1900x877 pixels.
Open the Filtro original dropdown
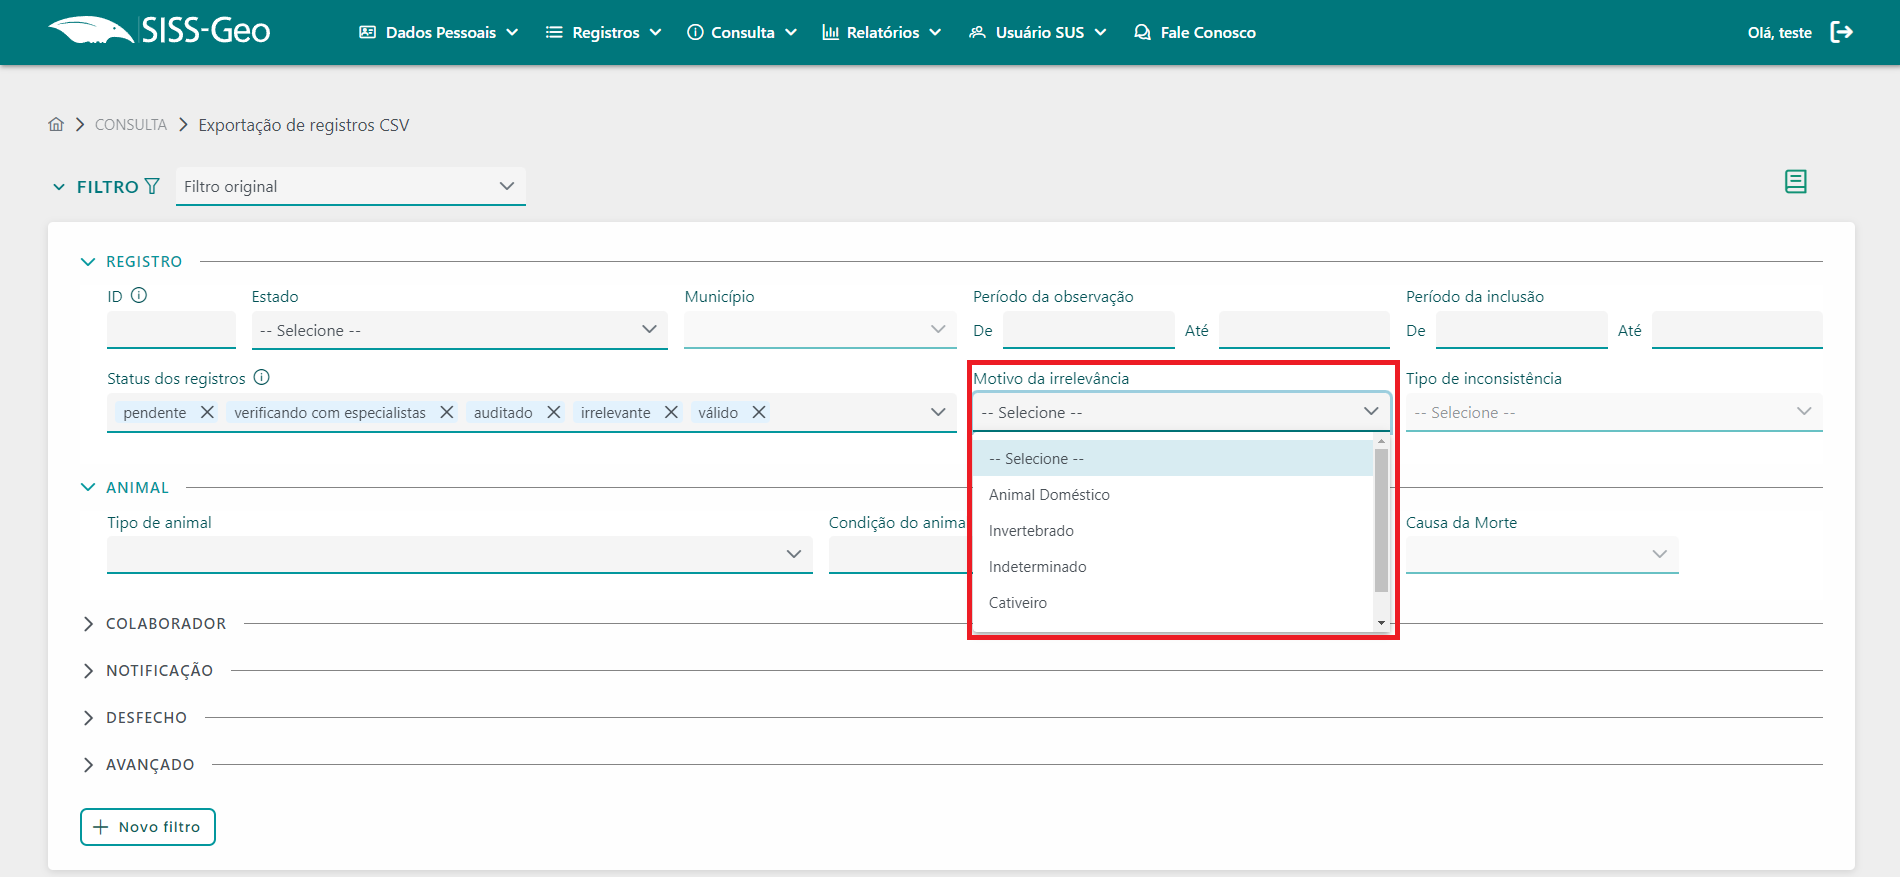(350, 186)
